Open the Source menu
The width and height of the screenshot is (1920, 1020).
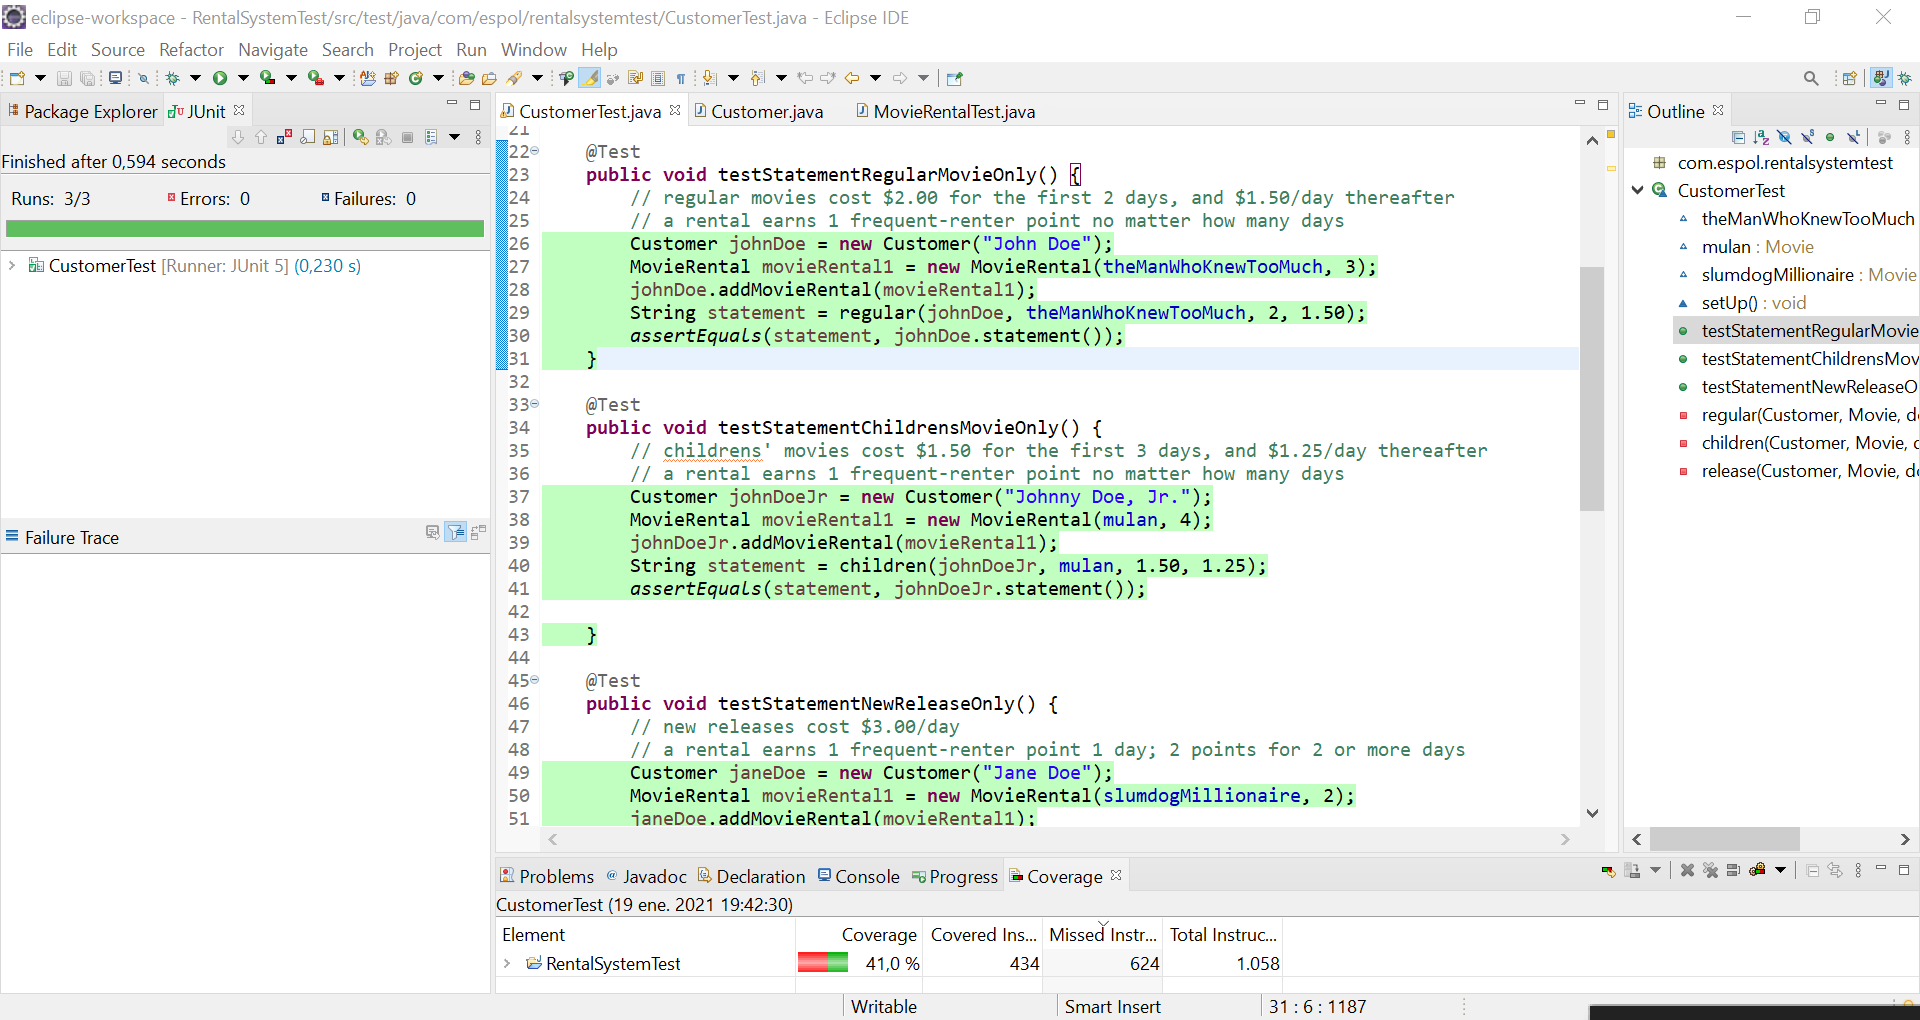[x=117, y=49]
